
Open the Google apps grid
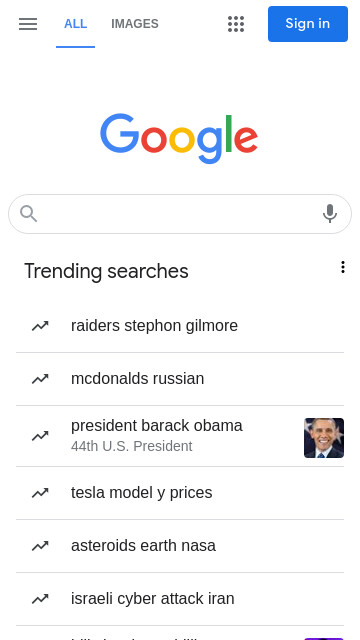[x=236, y=24]
